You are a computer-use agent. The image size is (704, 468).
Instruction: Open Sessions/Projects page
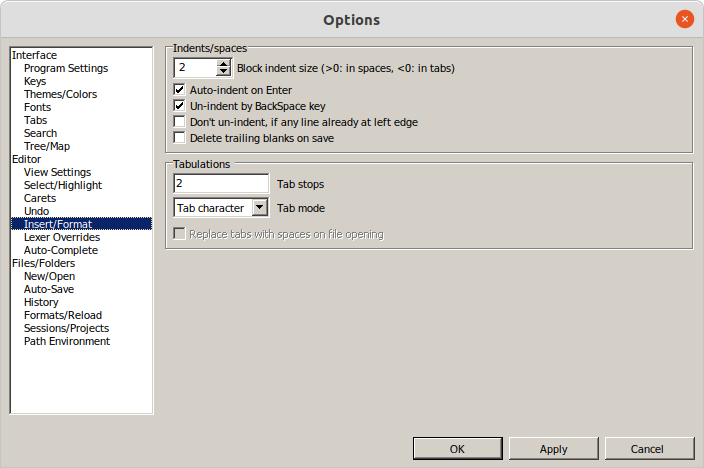coord(66,328)
